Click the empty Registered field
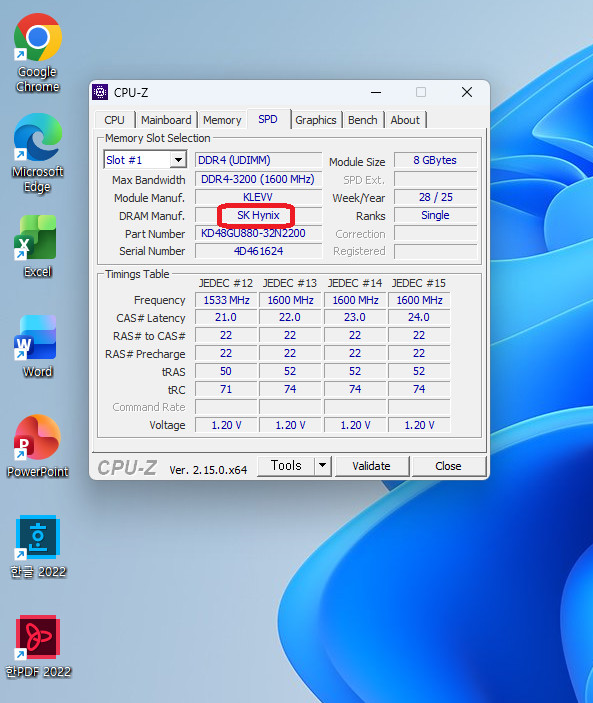Viewport: 593px width, 703px height. [435, 251]
